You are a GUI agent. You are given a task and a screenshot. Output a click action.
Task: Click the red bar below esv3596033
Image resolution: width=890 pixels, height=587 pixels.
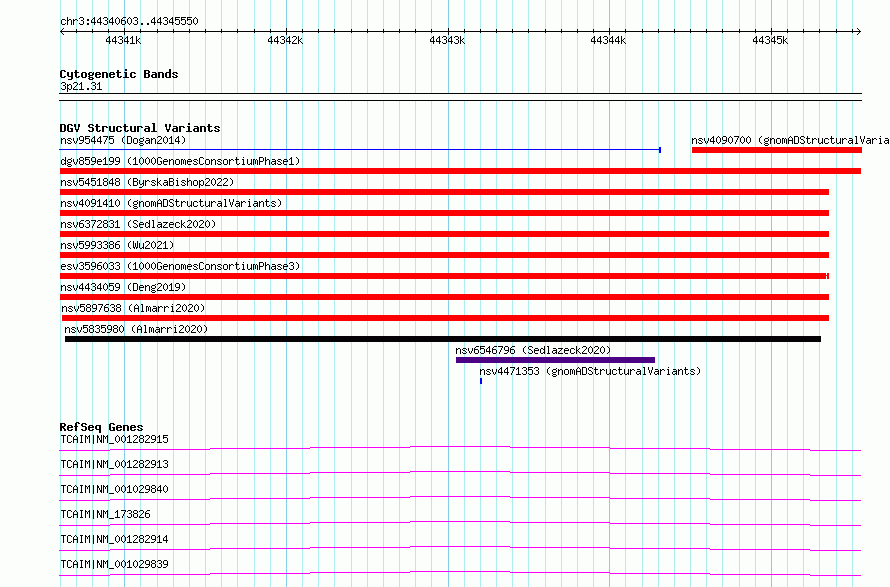(x=444, y=276)
